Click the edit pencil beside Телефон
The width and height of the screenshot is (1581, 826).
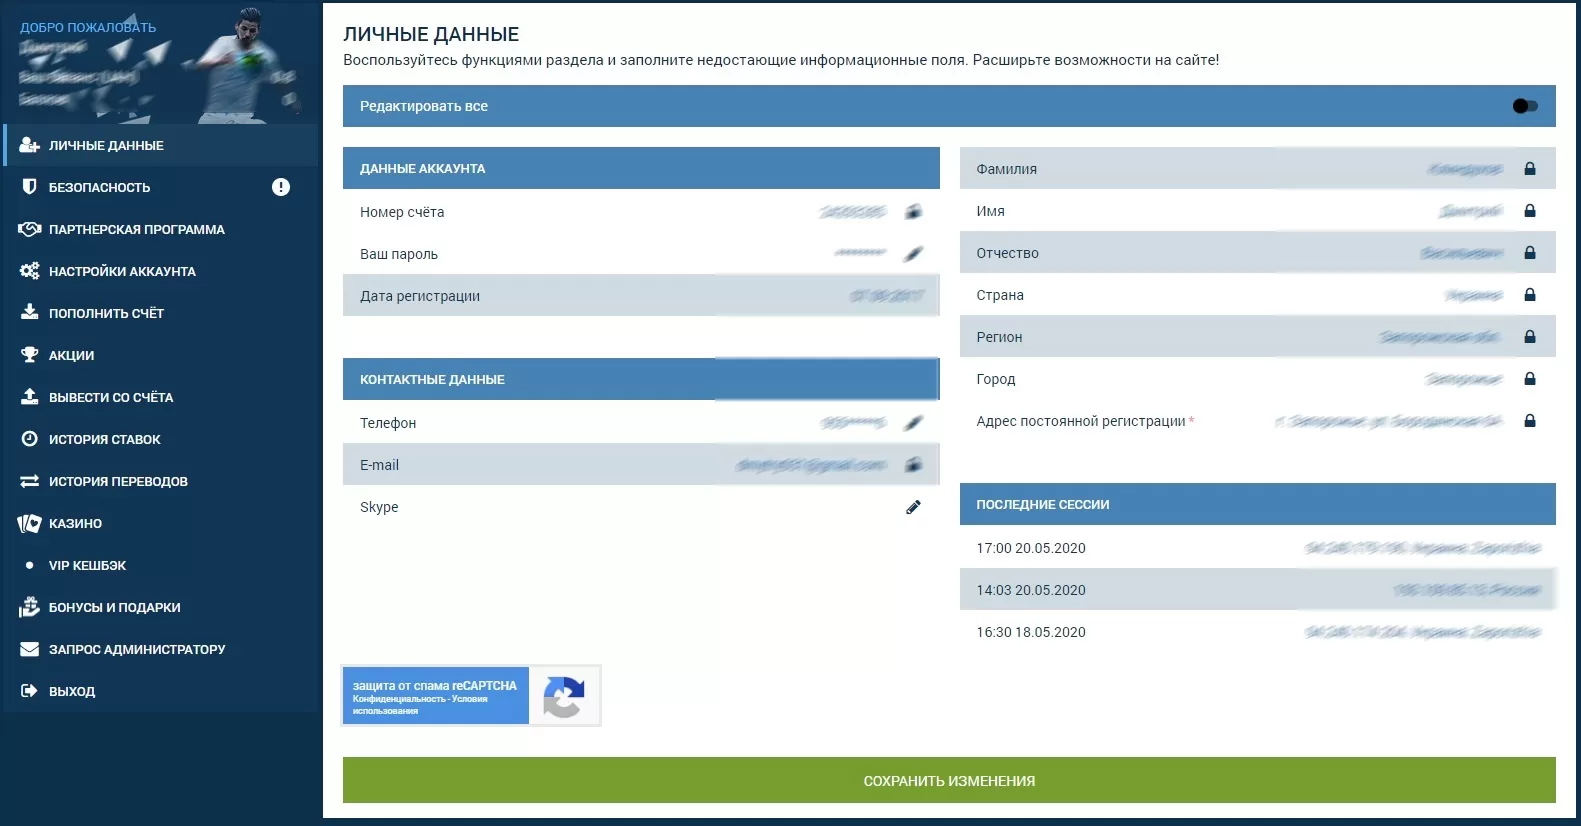(913, 423)
